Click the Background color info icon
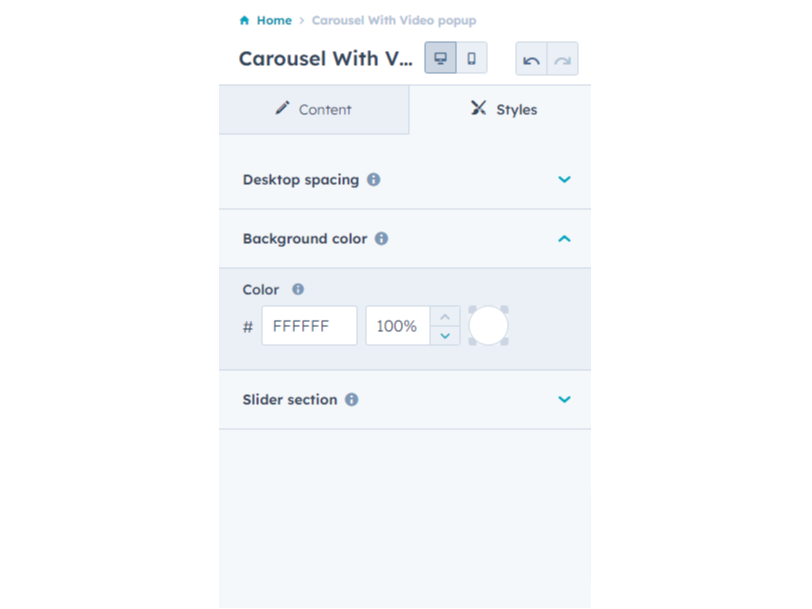The image size is (812, 609). point(381,238)
